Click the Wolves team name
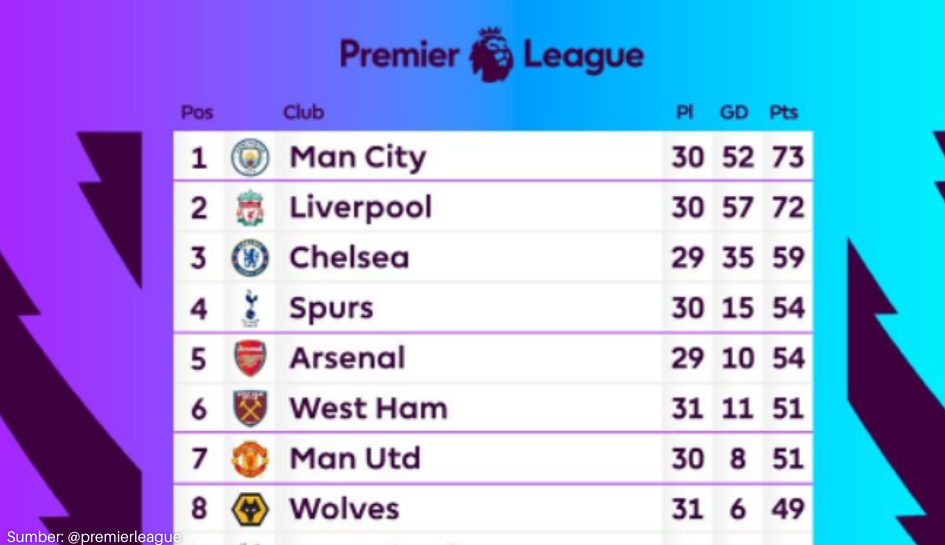The width and height of the screenshot is (945, 545). point(344,509)
